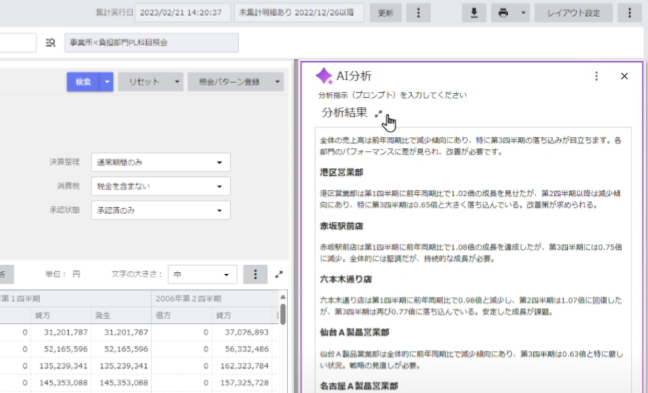Click the prompt input area 分析指示（プロンプト）
The height and width of the screenshot is (393, 648).
393,95
